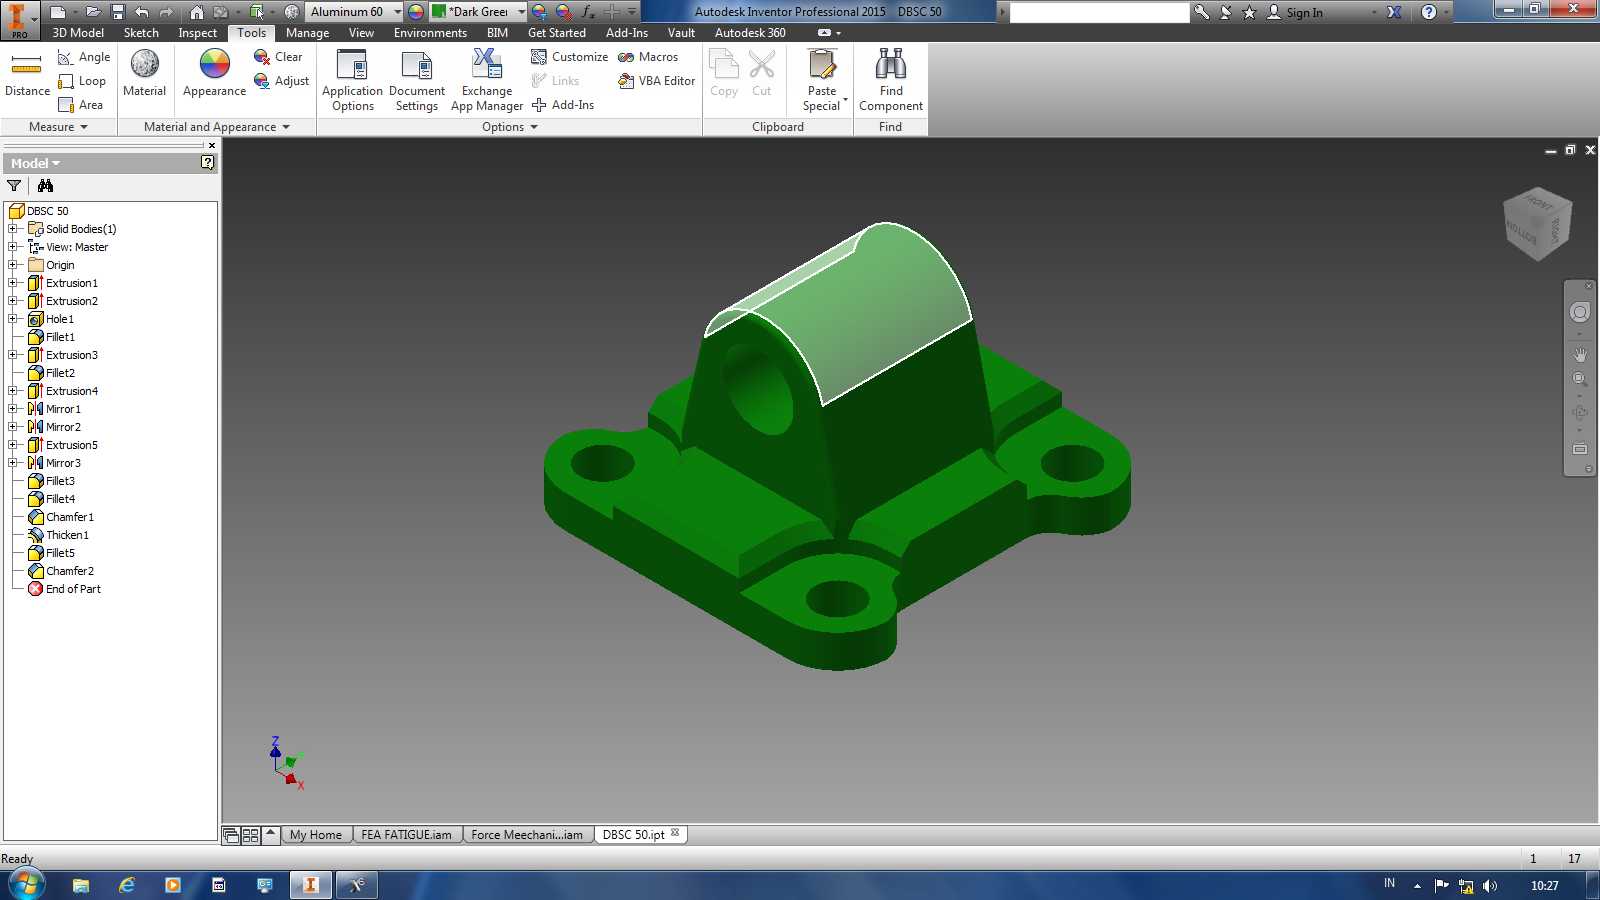Open the ribbon Add-Ins manager
The height and width of the screenshot is (900, 1600).
[x=562, y=105]
